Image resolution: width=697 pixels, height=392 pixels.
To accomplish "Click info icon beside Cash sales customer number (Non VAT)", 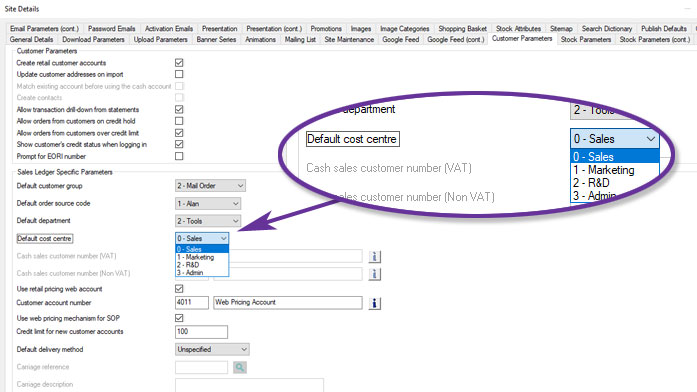I will [x=374, y=274].
